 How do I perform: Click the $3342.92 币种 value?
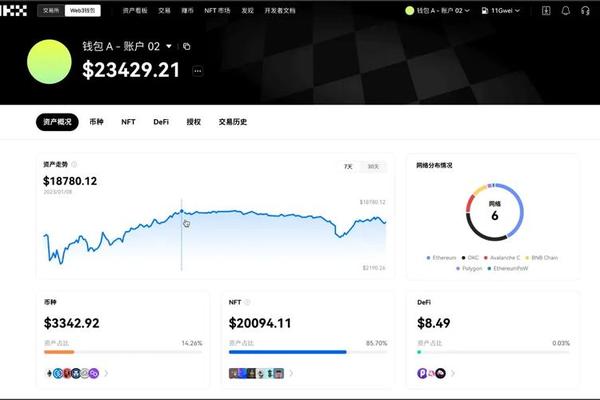pyautogui.click(x=72, y=323)
